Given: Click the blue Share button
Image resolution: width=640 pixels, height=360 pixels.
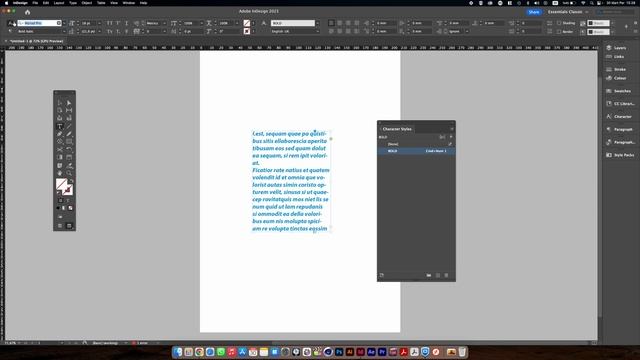Looking at the screenshot, I should 534,12.
